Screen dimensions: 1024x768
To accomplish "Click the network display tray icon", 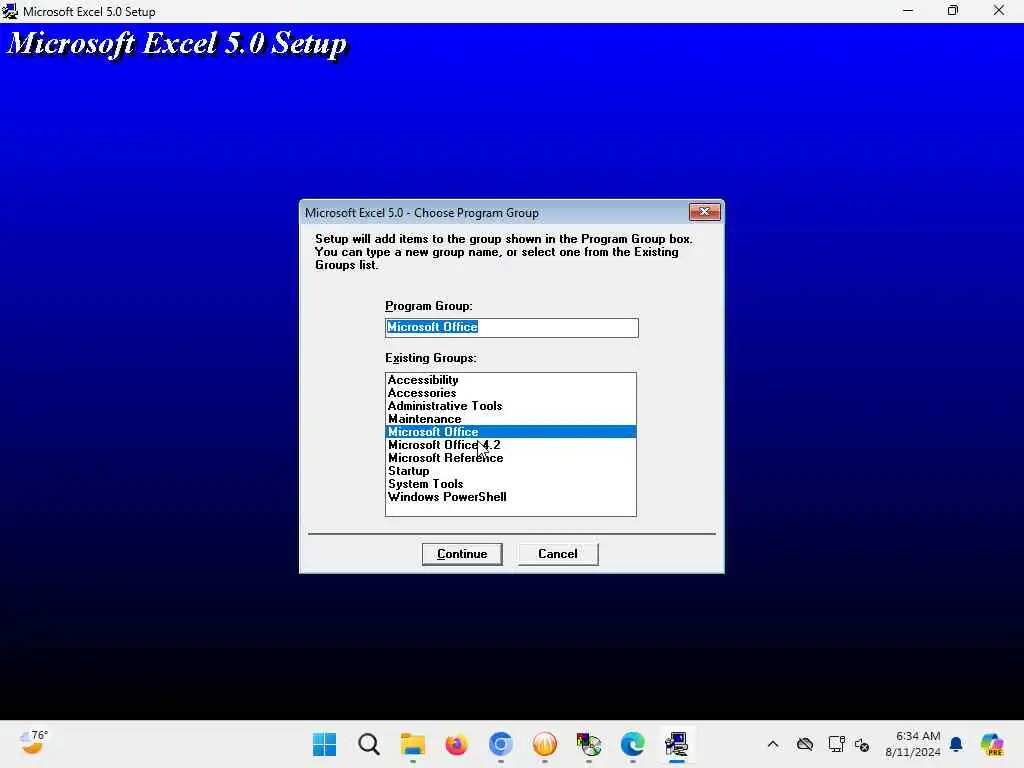I will 836,744.
